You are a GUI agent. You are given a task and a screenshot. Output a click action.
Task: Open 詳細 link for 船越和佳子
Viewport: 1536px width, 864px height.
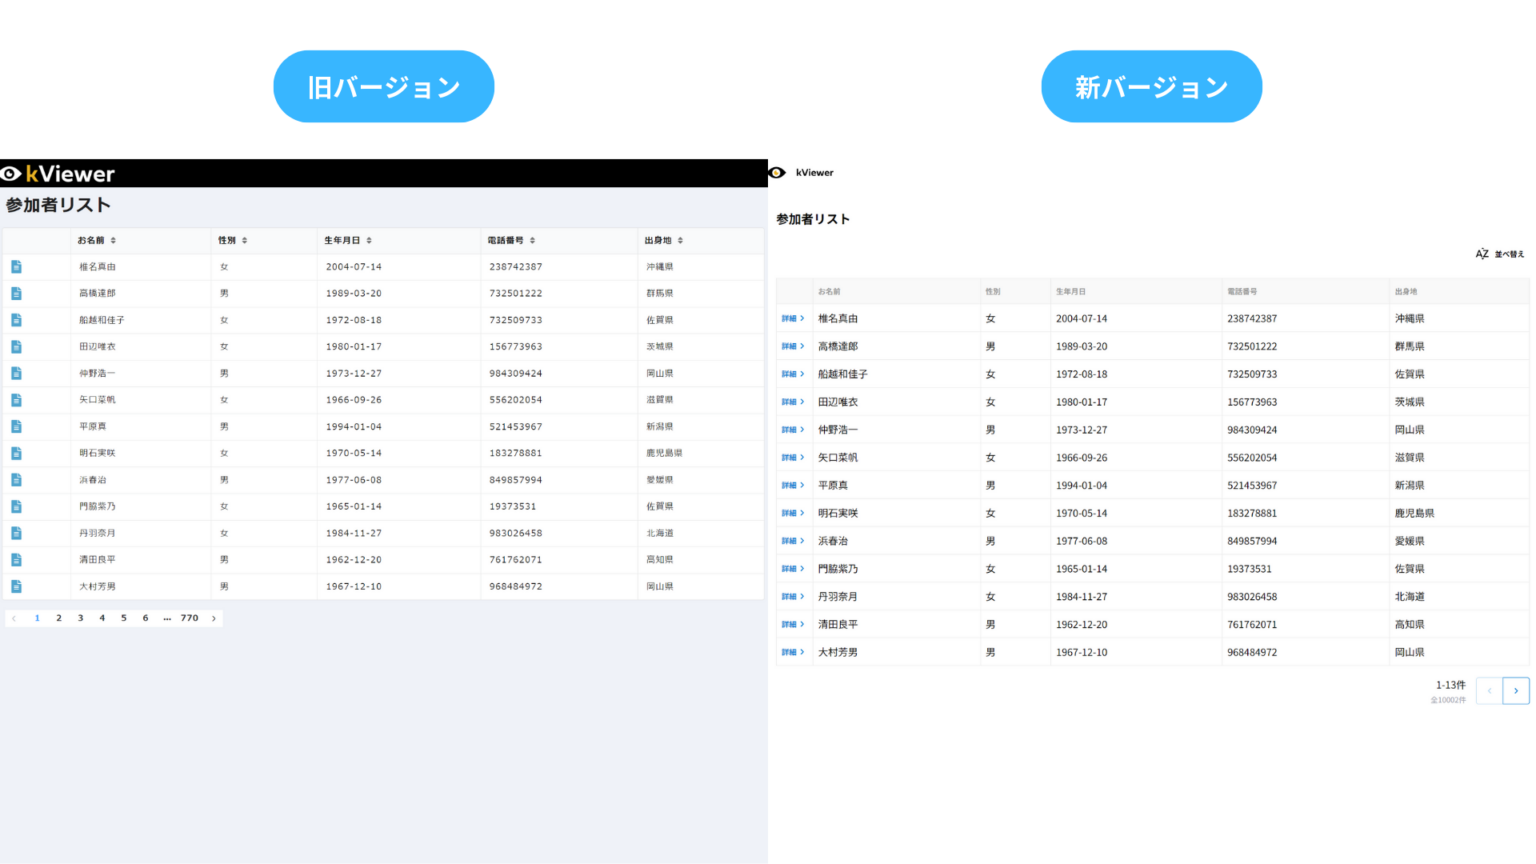[x=793, y=374]
